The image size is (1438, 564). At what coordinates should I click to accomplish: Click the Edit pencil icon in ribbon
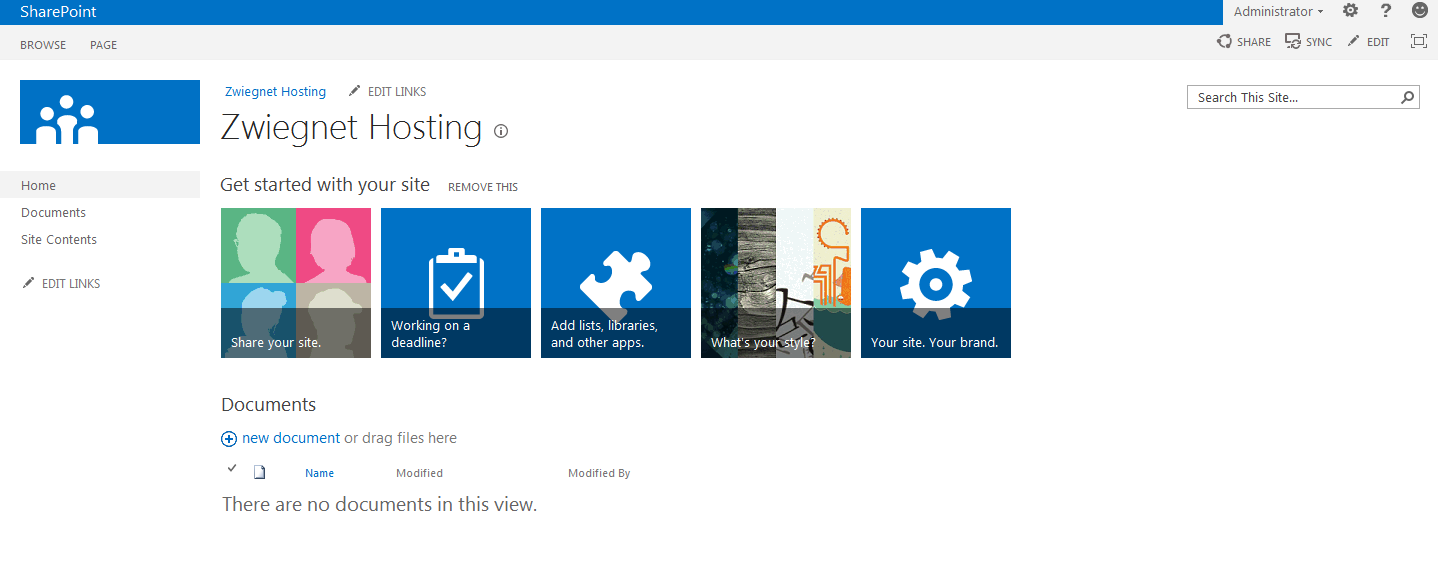tap(1354, 42)
